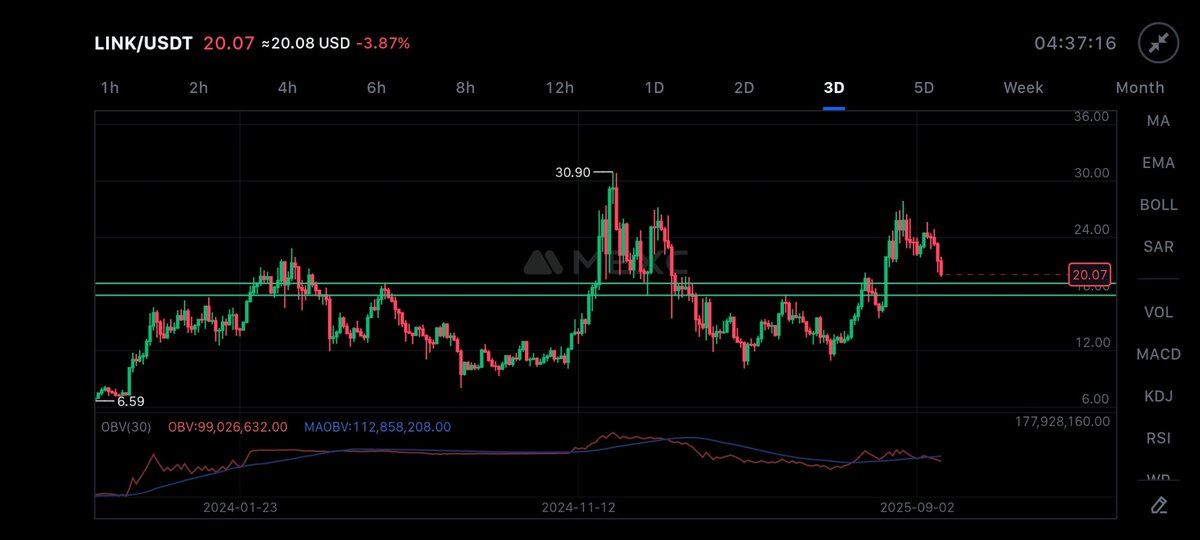This screenshot has width=1200, height=540.
Task: Click the 6.59 low price label
Action: [130, 401]
